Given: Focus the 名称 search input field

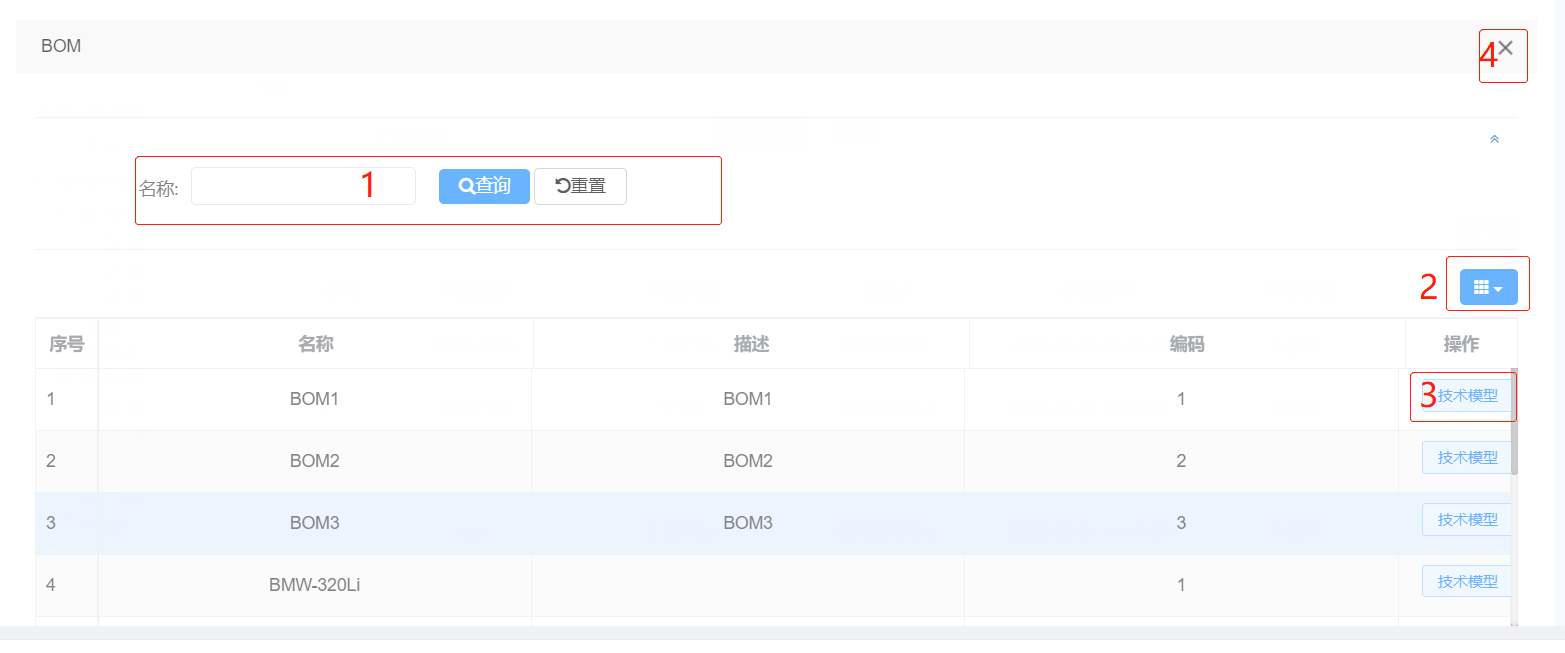Looking at the screenshot, I should (302, 186).
